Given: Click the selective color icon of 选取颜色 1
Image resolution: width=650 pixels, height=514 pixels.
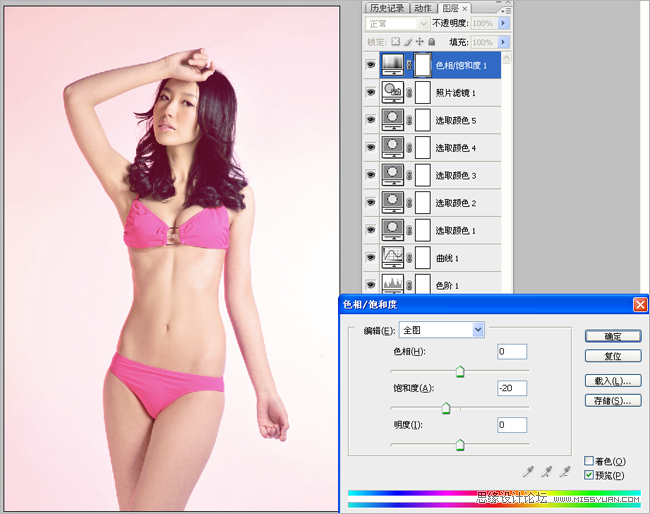Looking at the screenshot, I should [x=393, y=230].
